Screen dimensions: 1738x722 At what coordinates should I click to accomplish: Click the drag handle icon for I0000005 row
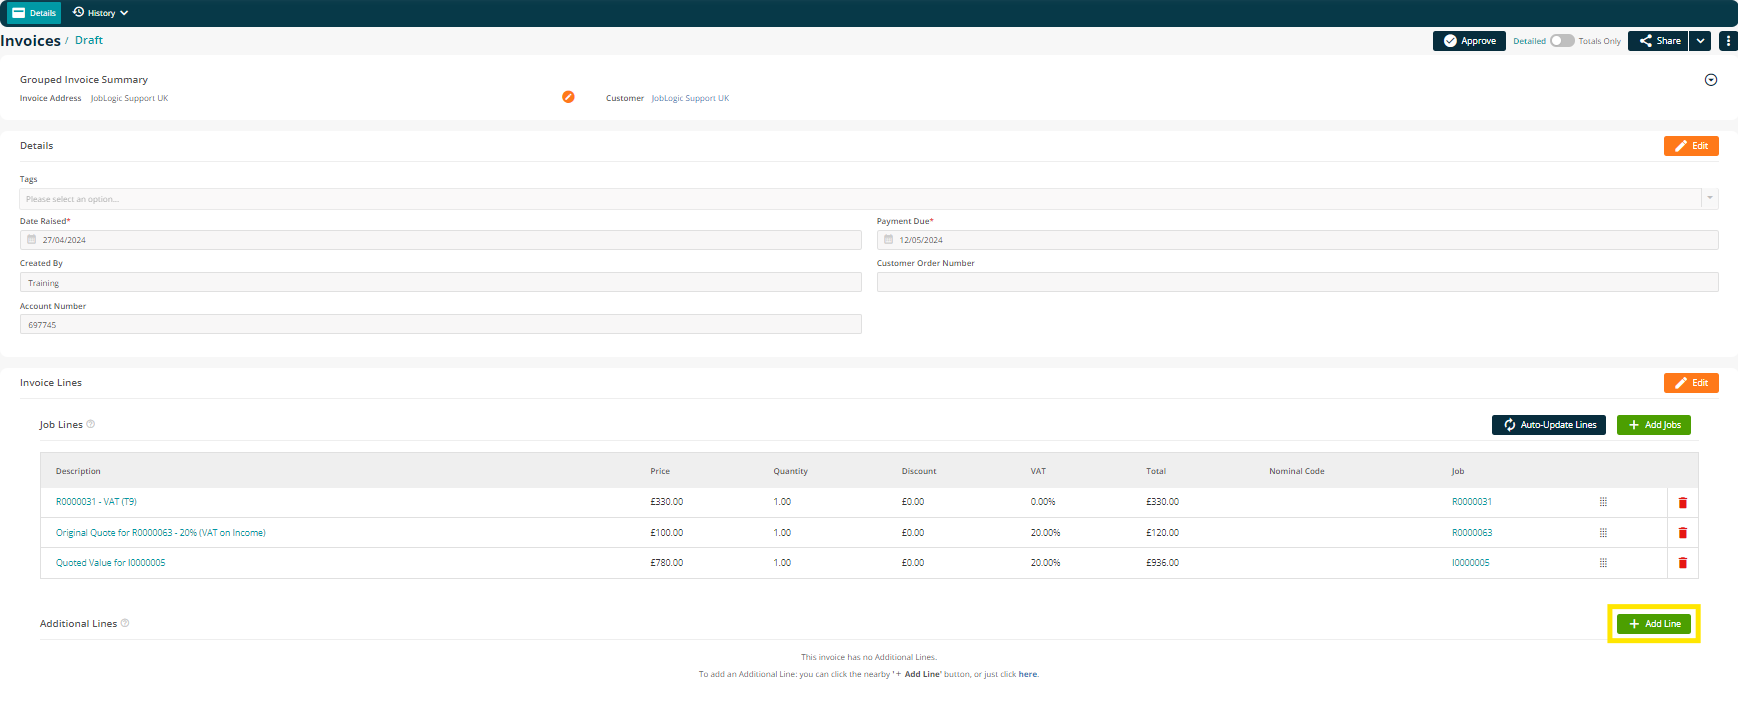click(x=1603, y=563)
